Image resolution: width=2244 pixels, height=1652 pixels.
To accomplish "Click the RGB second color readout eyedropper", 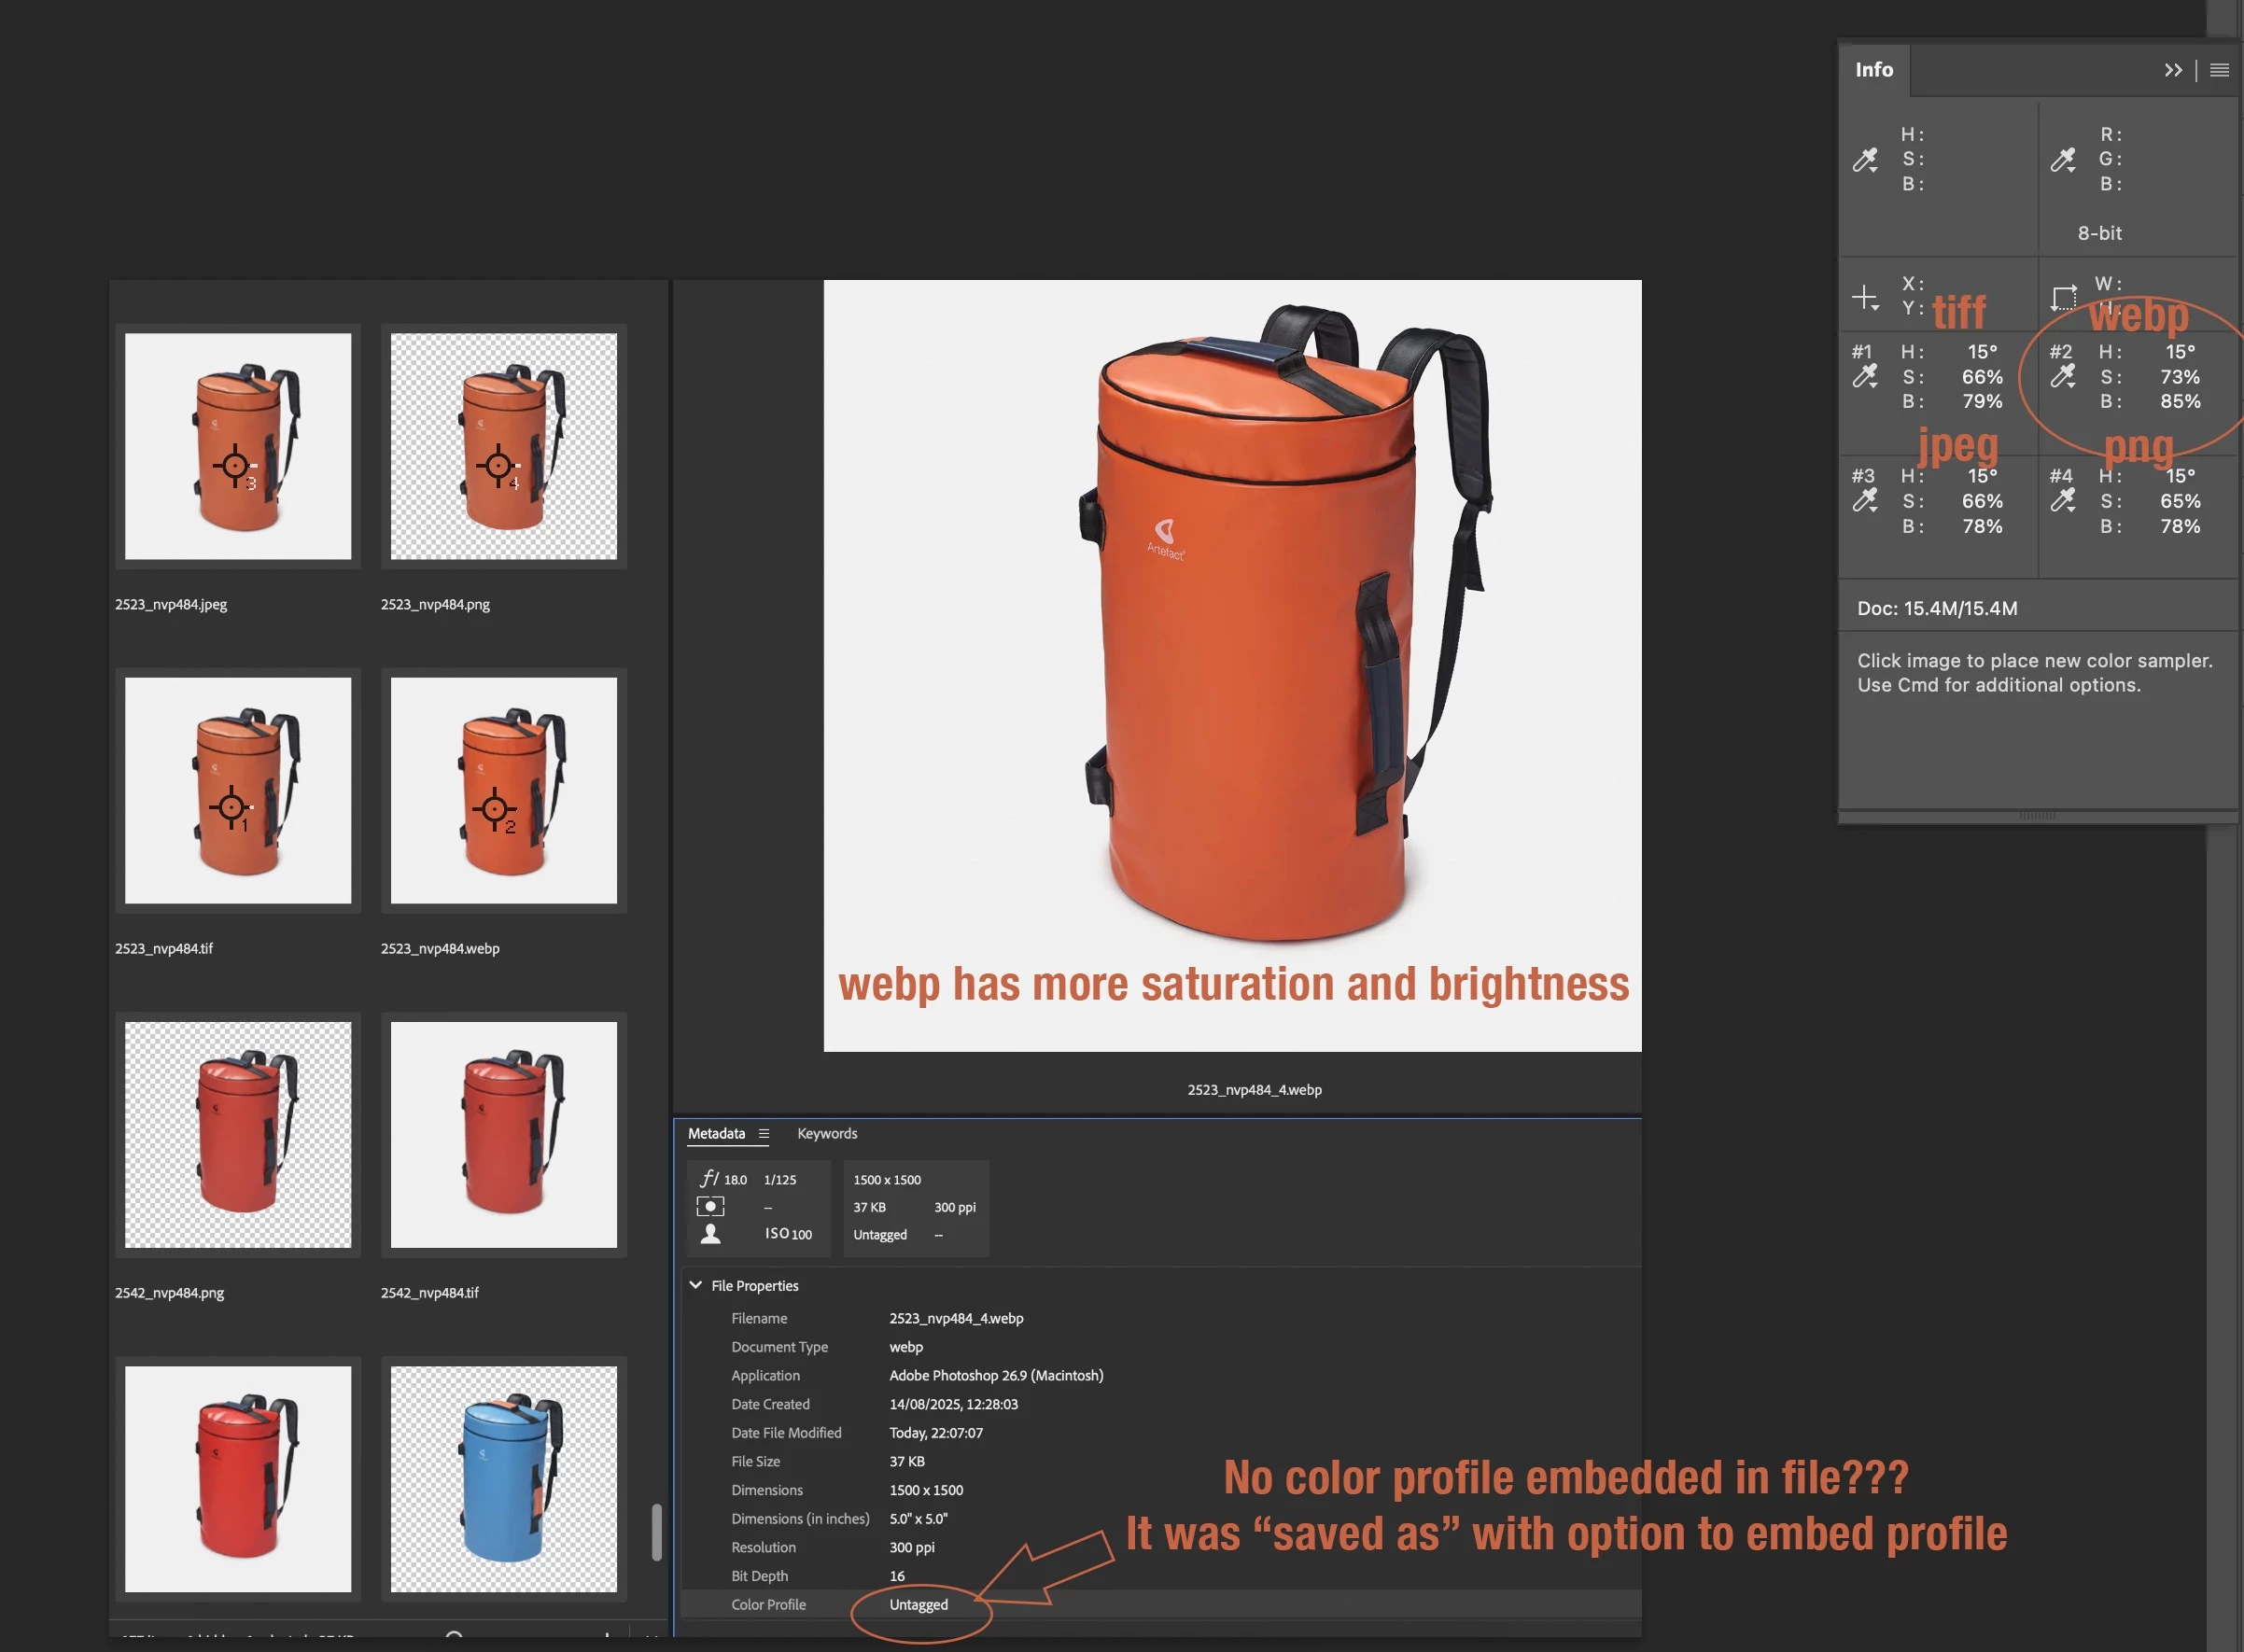I will click(2063, 160).
